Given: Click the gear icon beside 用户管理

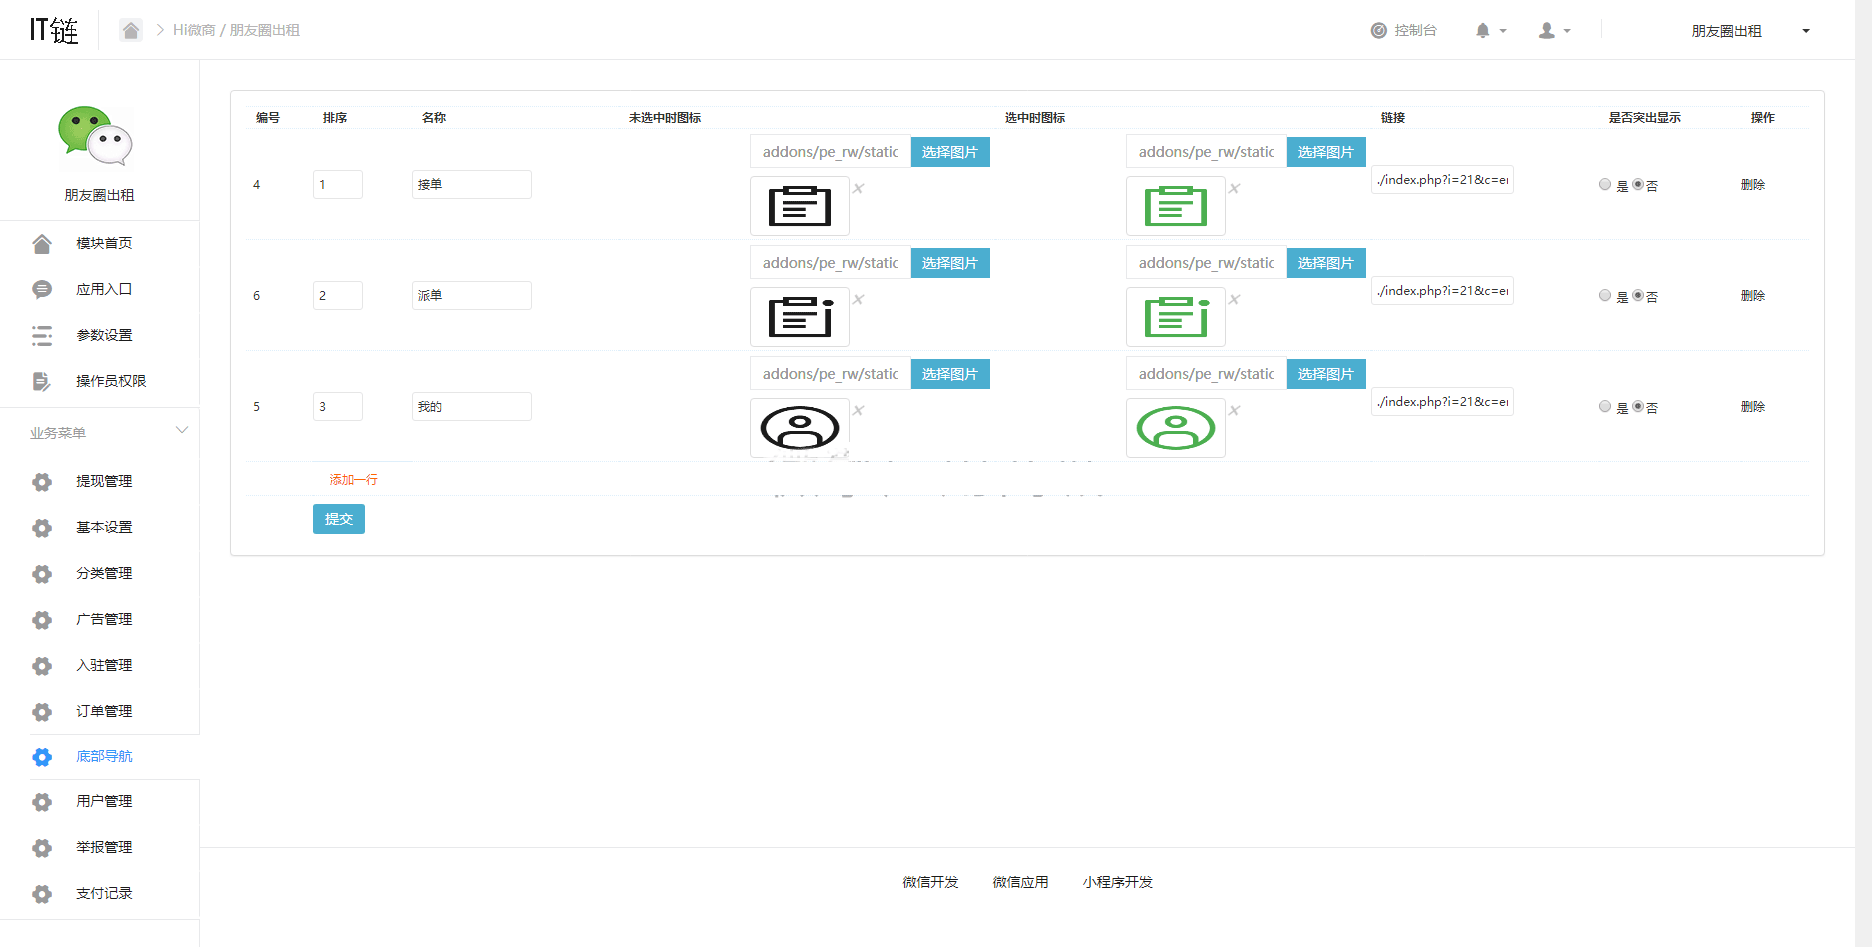Looking at the screenshot, I should tap(42, 802).
